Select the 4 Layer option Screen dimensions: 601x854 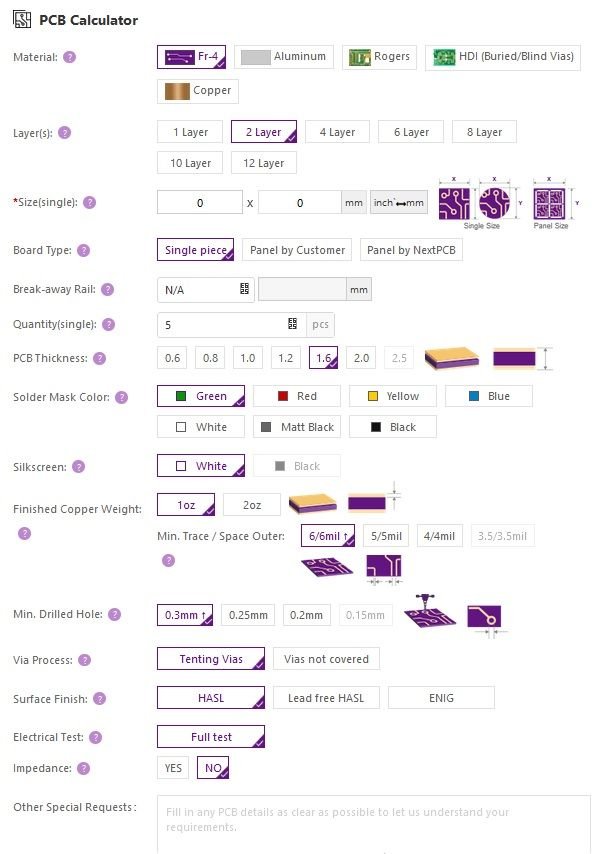[x=337, y=132]
